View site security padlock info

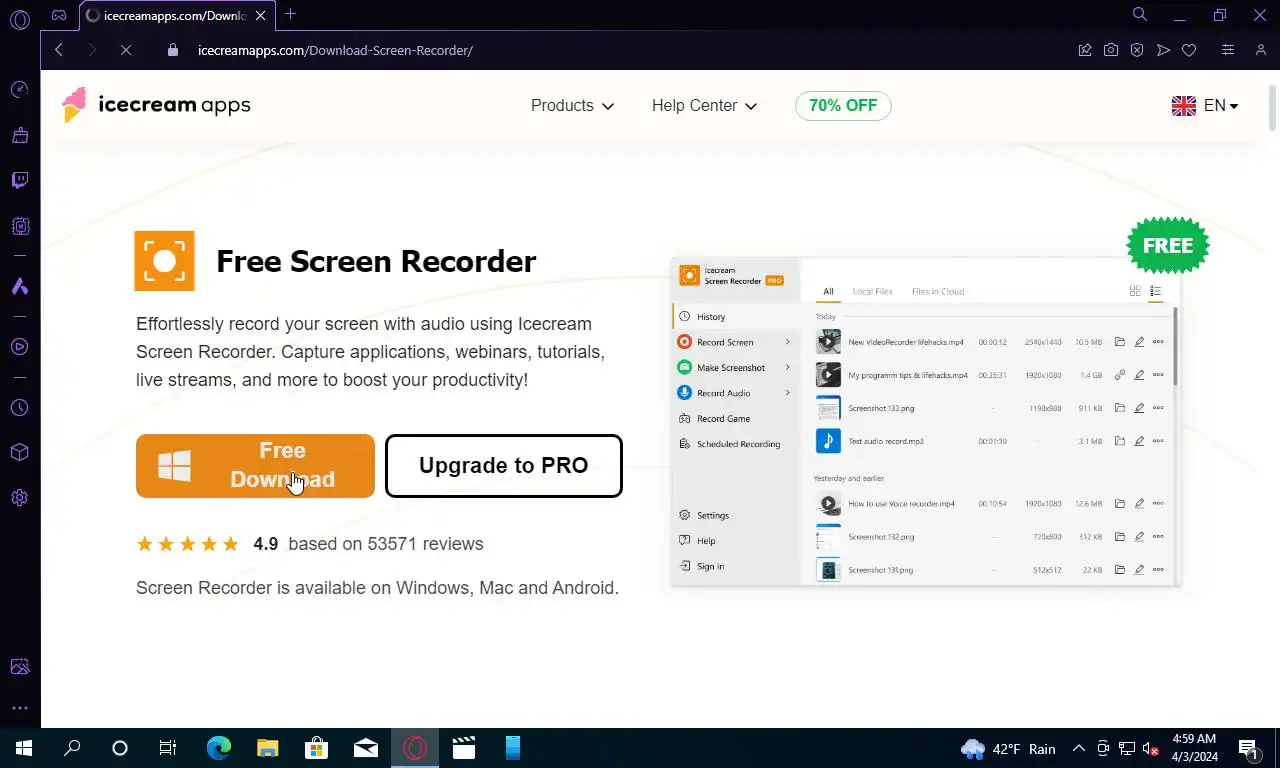coord(173,50)
